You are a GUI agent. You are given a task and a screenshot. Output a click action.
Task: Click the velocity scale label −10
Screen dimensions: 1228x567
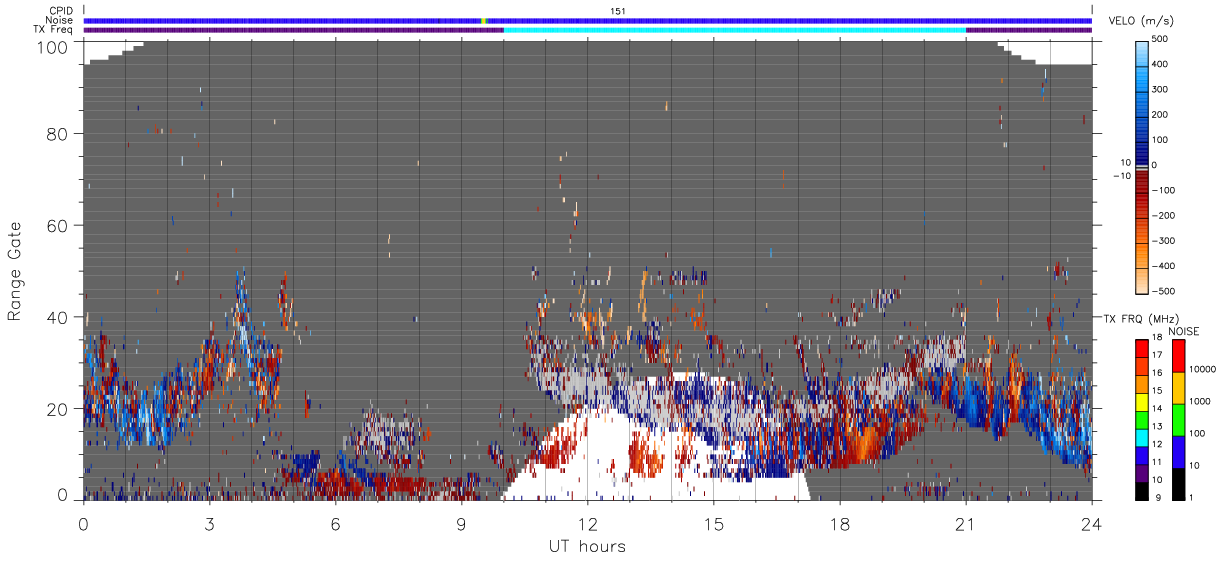tap(1121, 176)
